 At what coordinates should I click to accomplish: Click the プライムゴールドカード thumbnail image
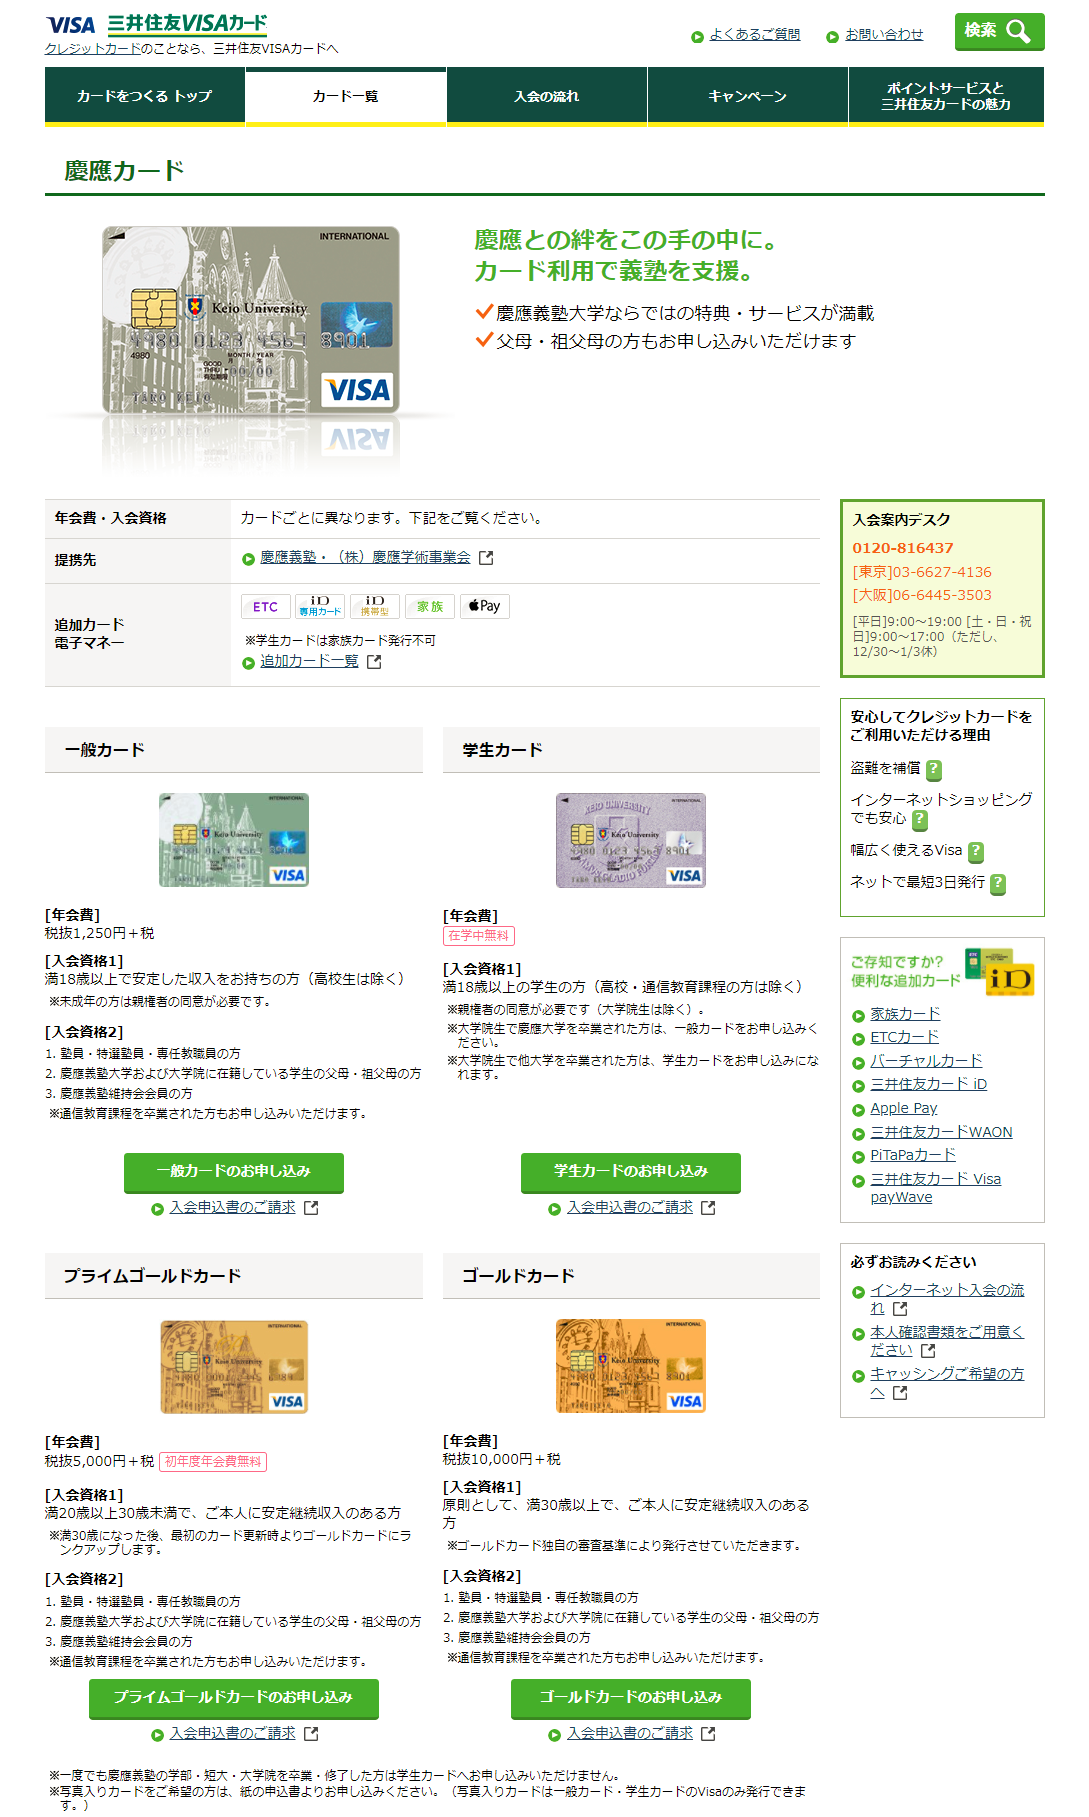tap(234, 1366)
